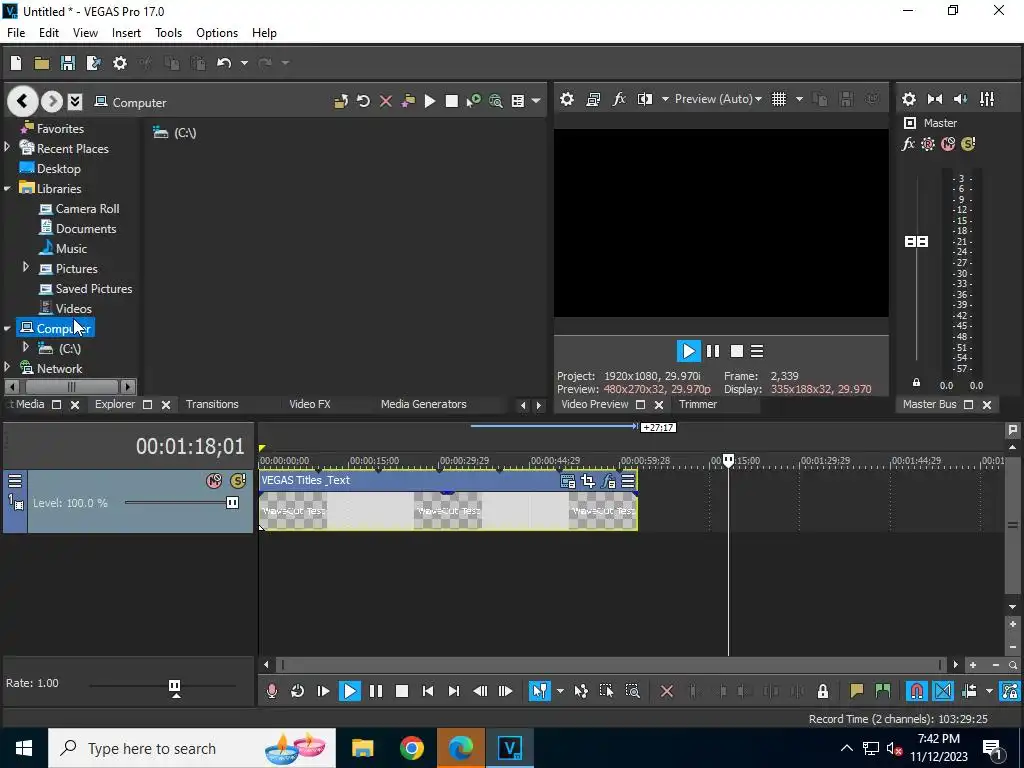This screenshot has height=768, width=1024.
Task: Select the Zoom Edit Tool magnifier
Action: point(632,691)
